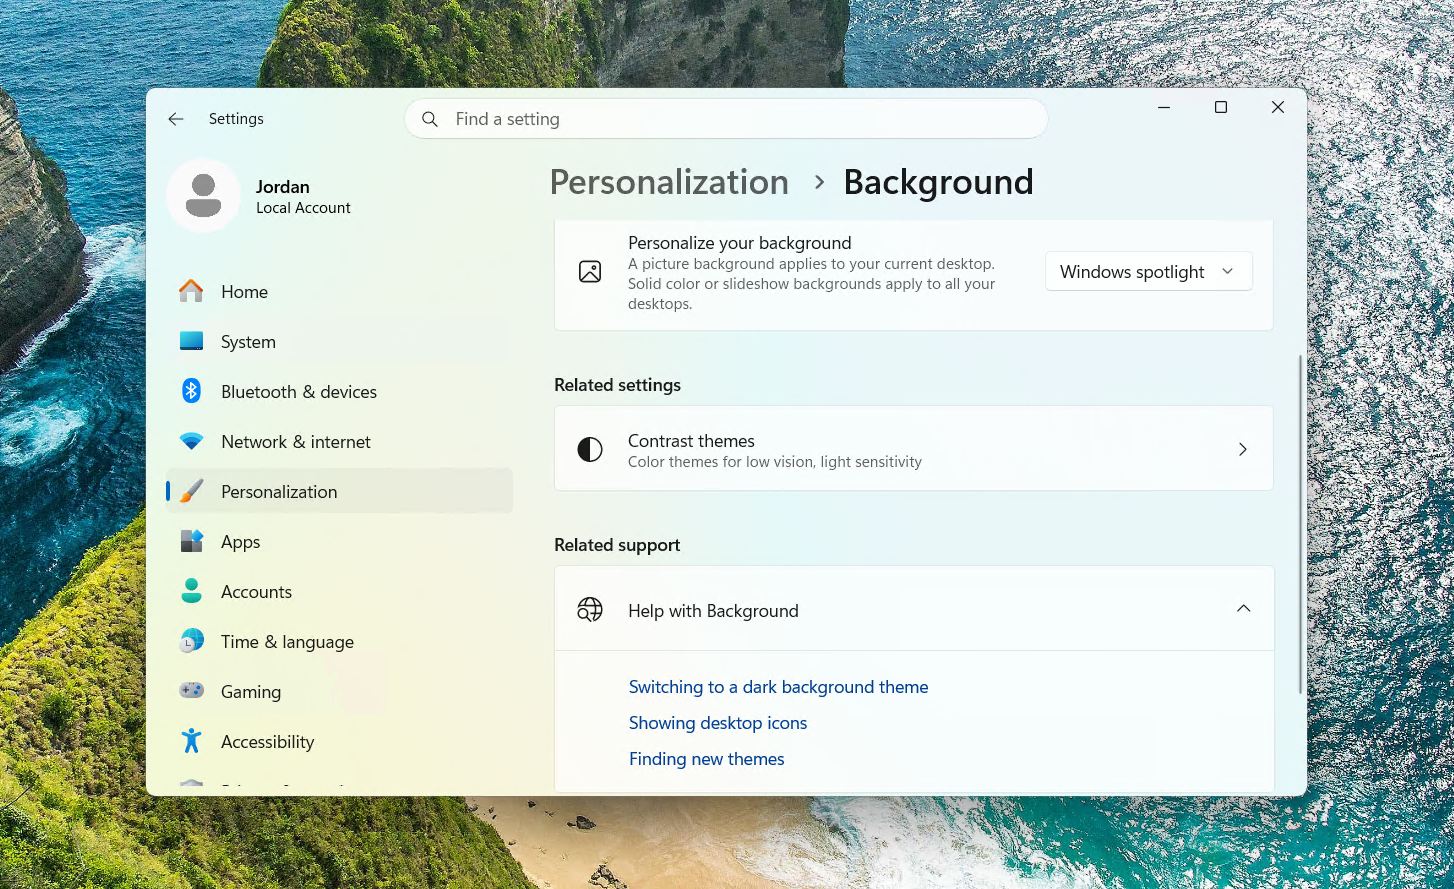1454x889 pixels.
Task: Click the Home house icon
Action: coord(191,291)
